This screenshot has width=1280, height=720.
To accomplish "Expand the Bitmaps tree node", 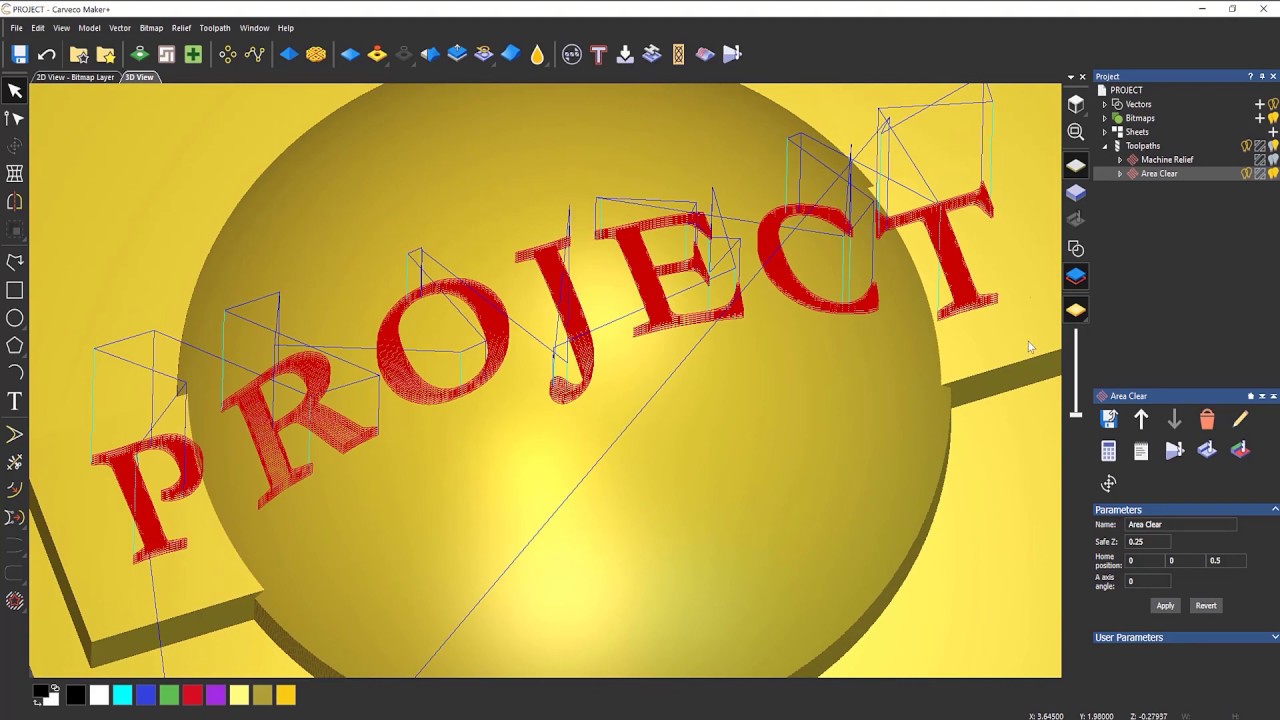I will tap(1104, 118).
